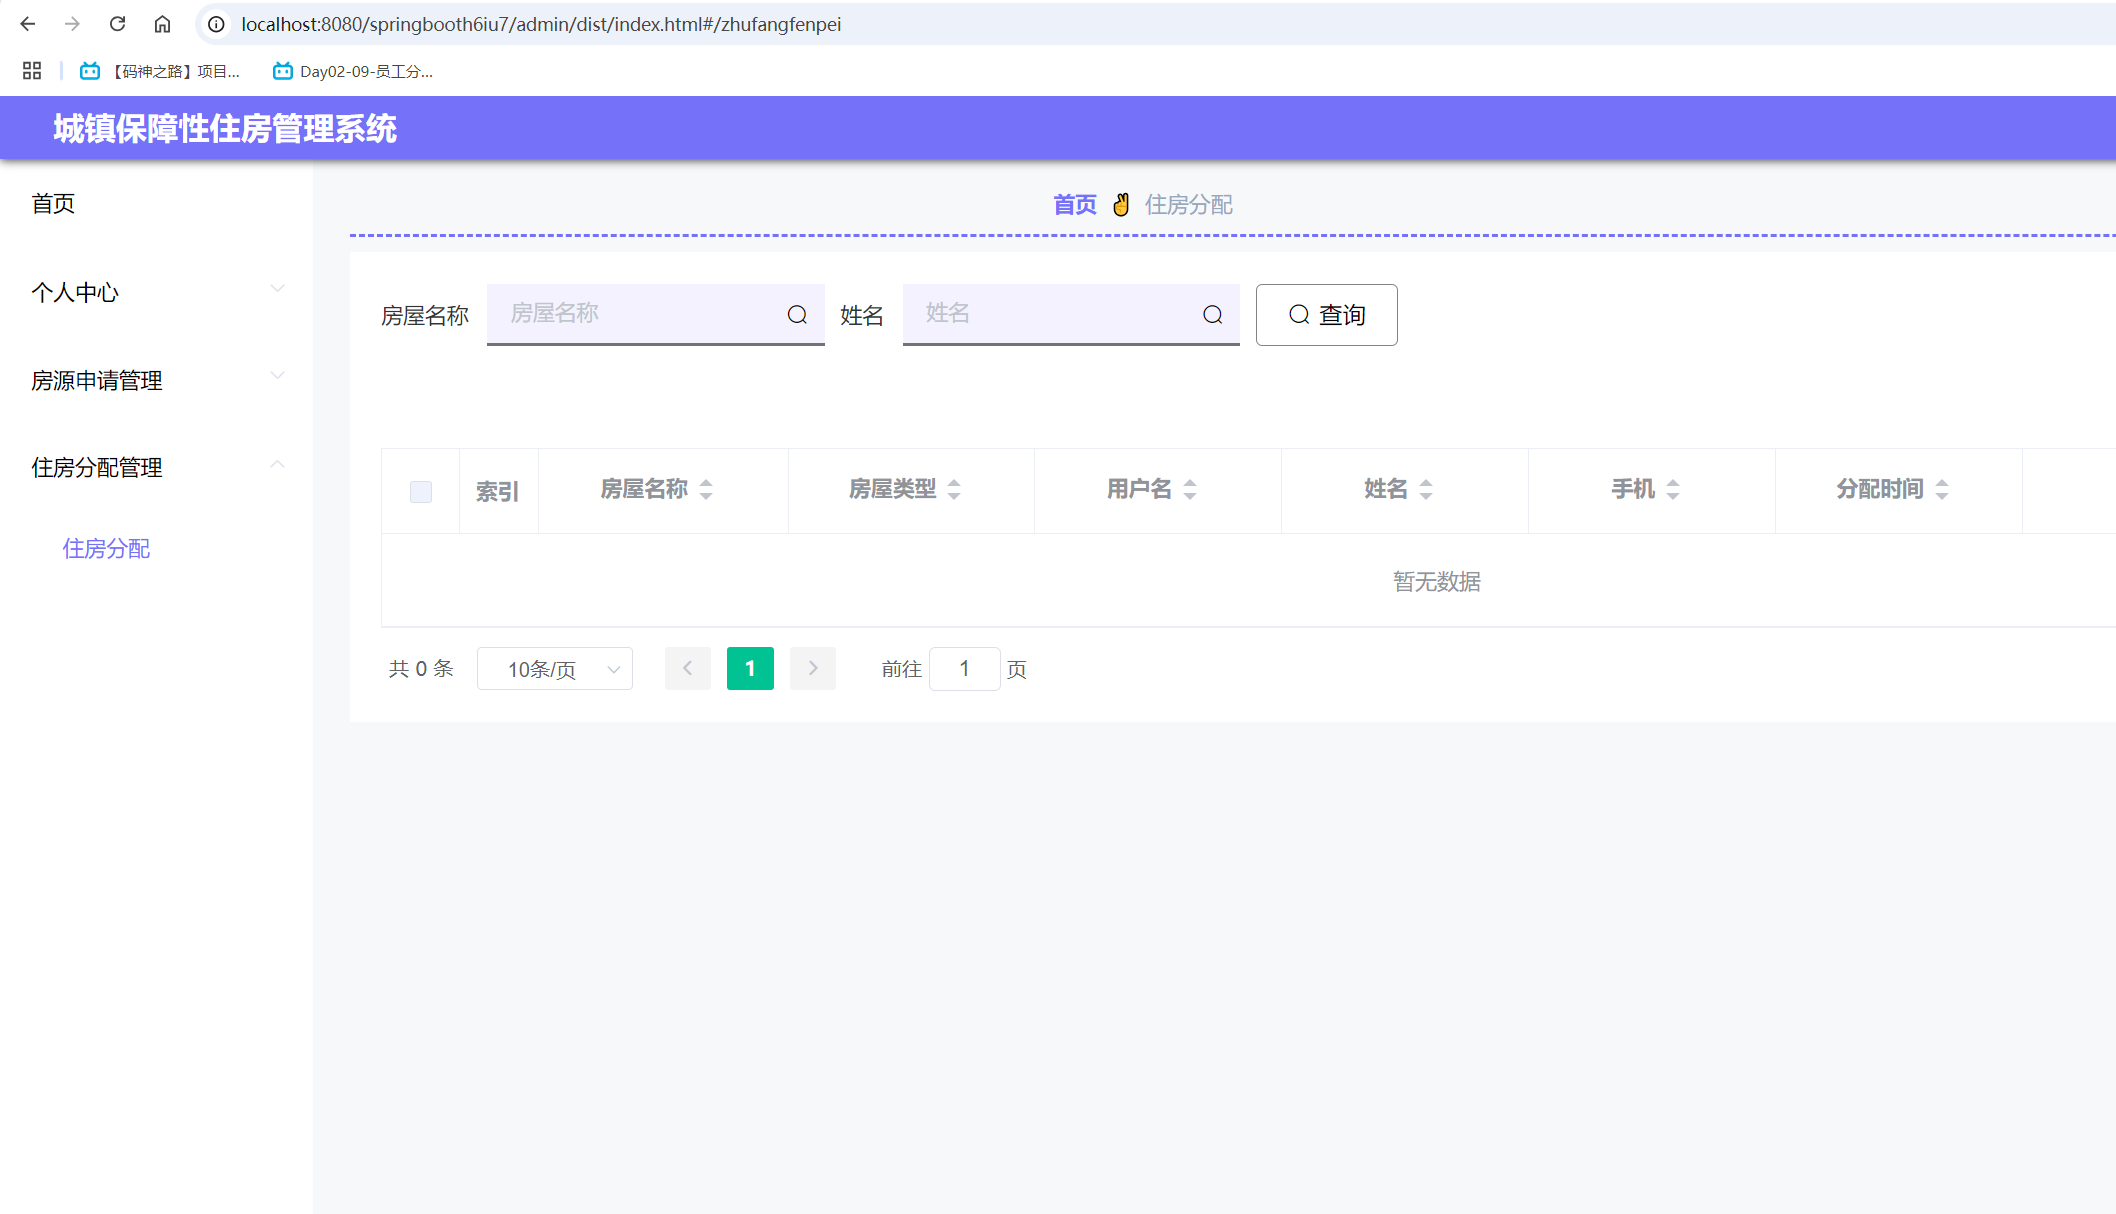
Task: Click the 暂无数据 empty table text
Action: point(1437,582)
